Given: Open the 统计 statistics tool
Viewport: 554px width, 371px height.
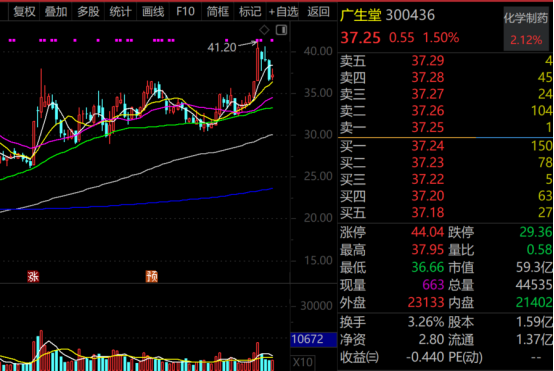Looking at the screenshot, I should click(x=120, y=12).
